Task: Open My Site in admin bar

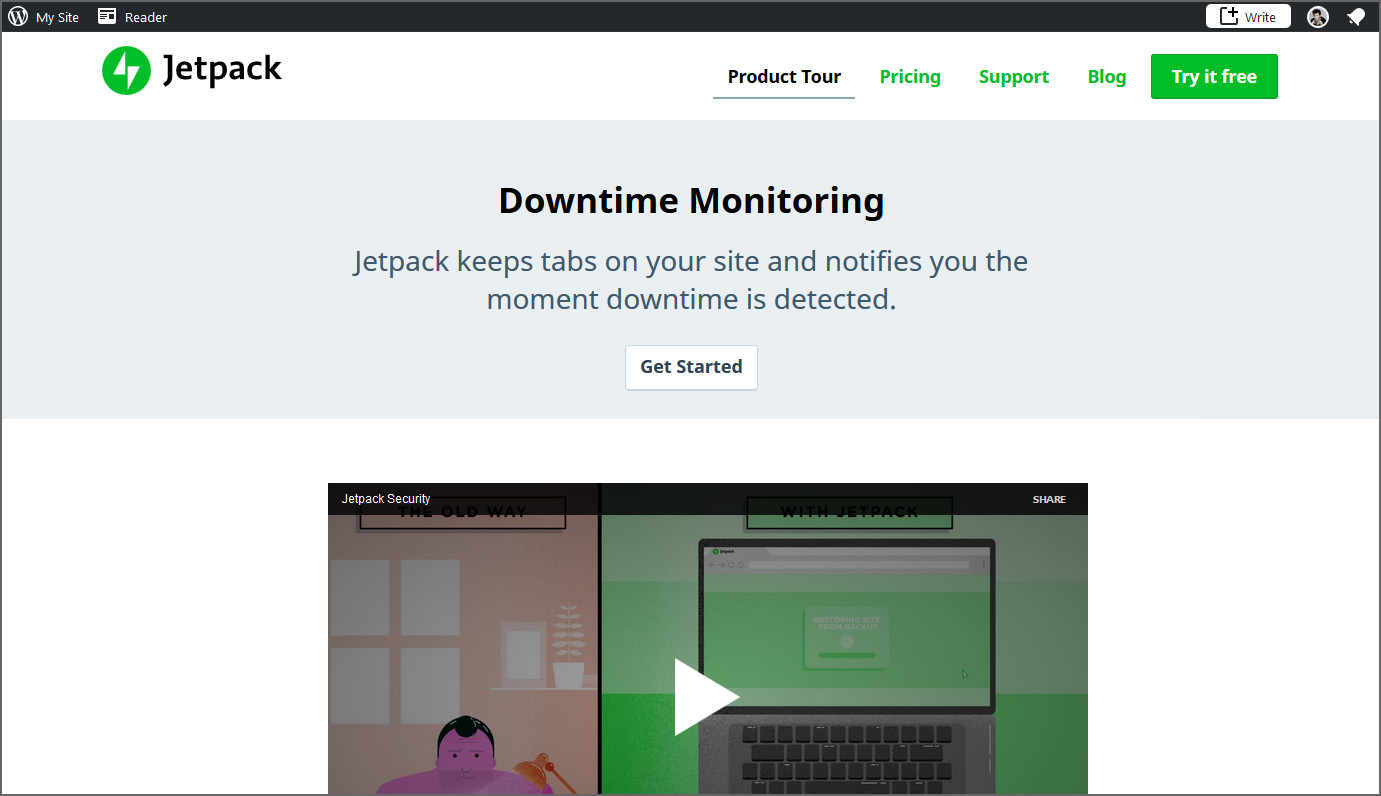Action: pos(57,17)
